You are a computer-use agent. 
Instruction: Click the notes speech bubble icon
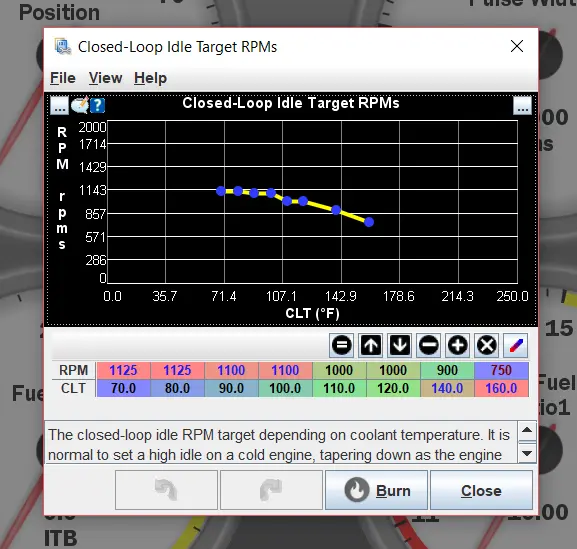(80, 105)
